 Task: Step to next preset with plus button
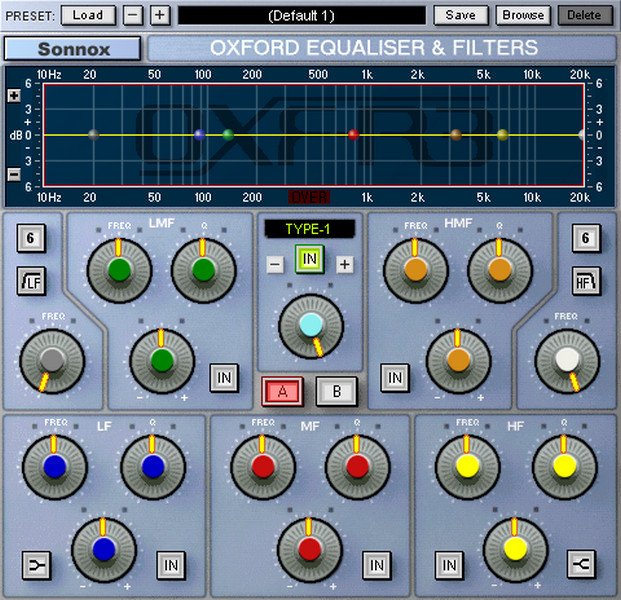(160, 15)
